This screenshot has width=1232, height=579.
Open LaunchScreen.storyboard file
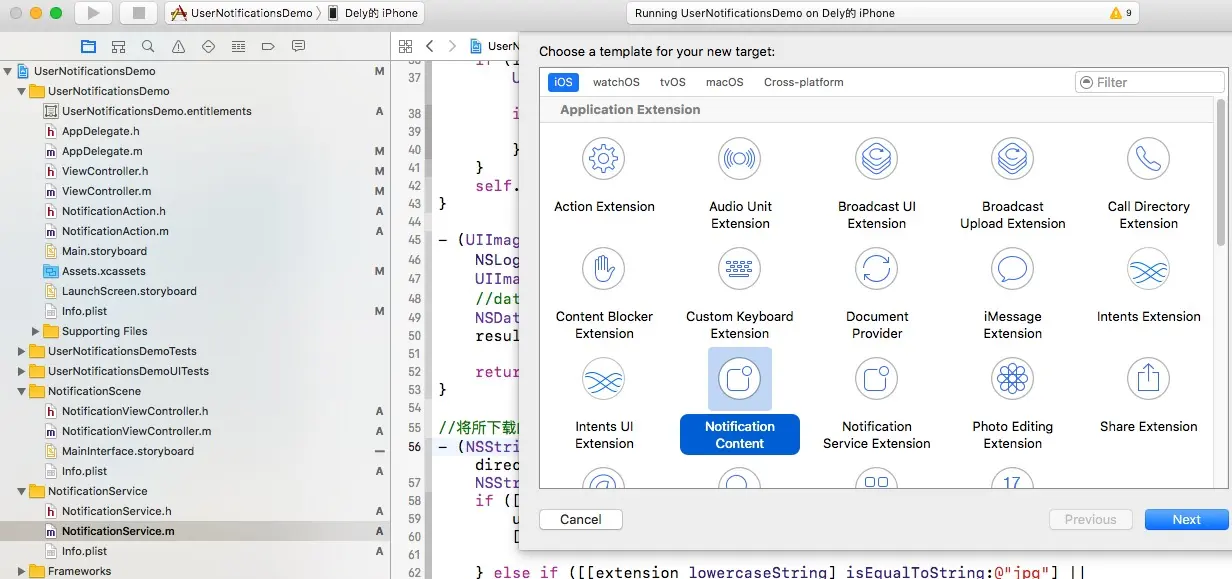tap(129, 291)
